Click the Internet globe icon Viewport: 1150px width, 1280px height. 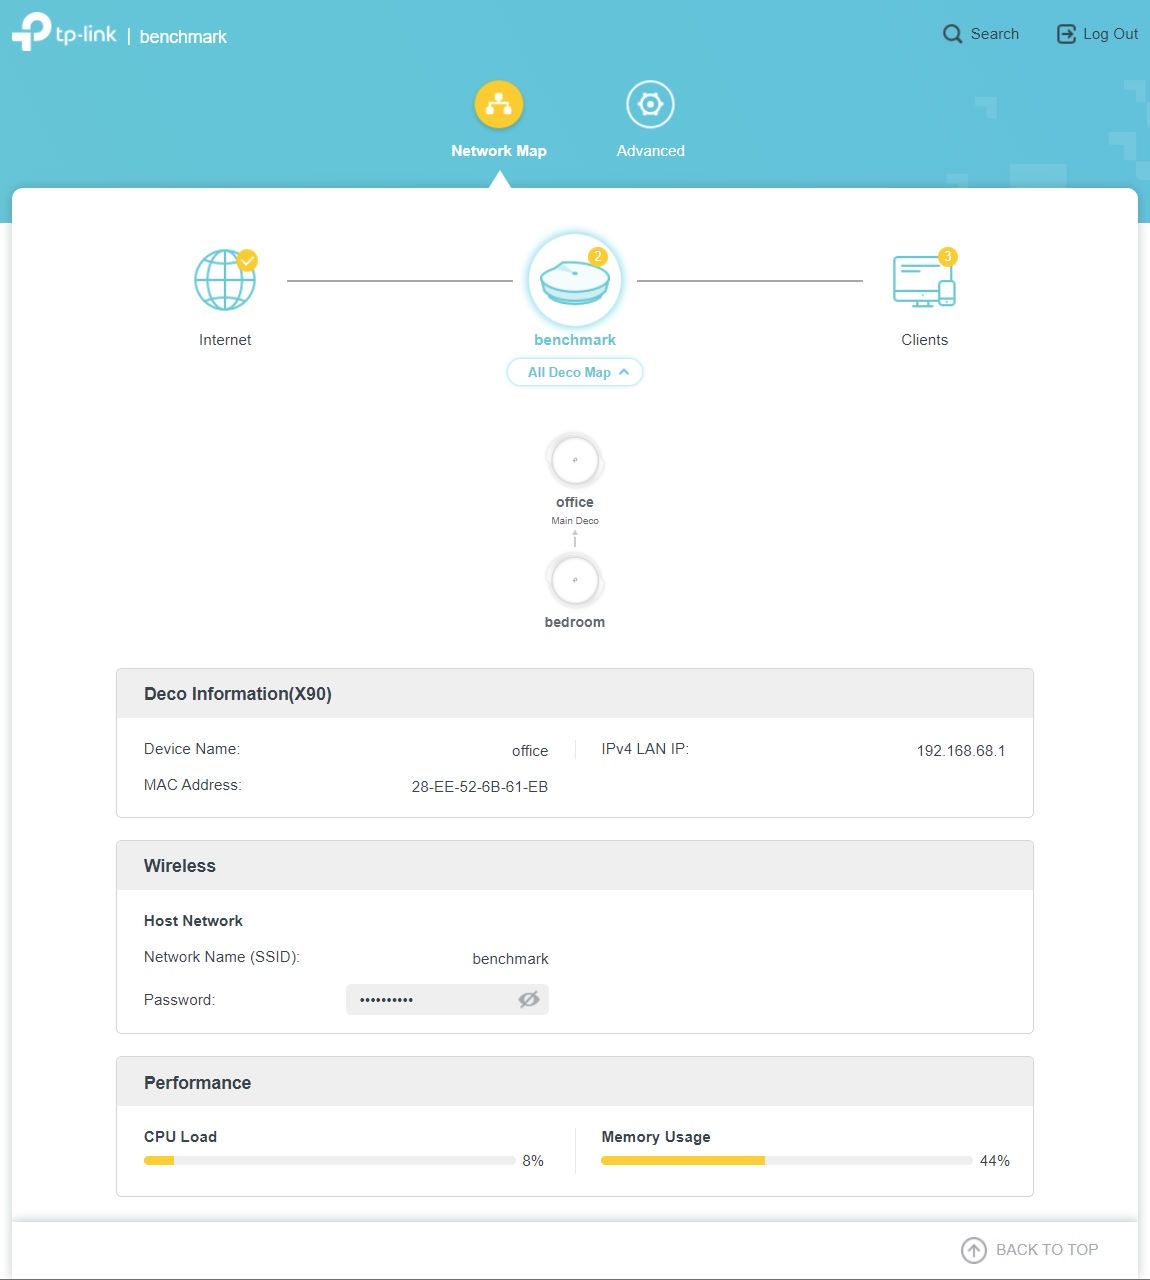click(x=225, y=280)
